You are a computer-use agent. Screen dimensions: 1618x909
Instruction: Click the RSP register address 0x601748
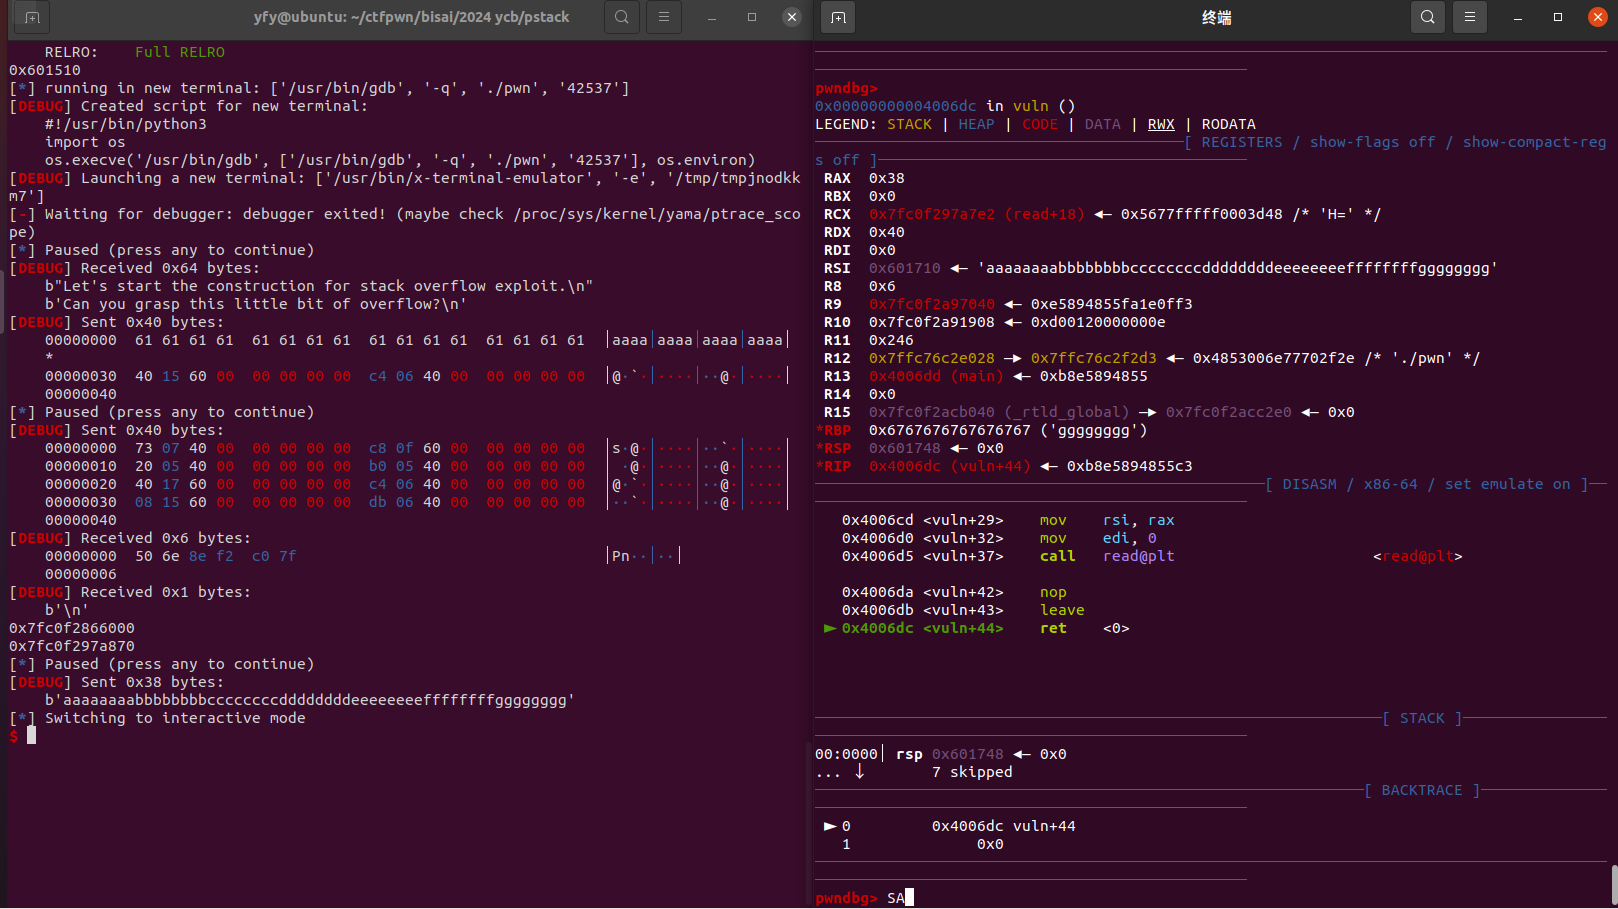905,448
